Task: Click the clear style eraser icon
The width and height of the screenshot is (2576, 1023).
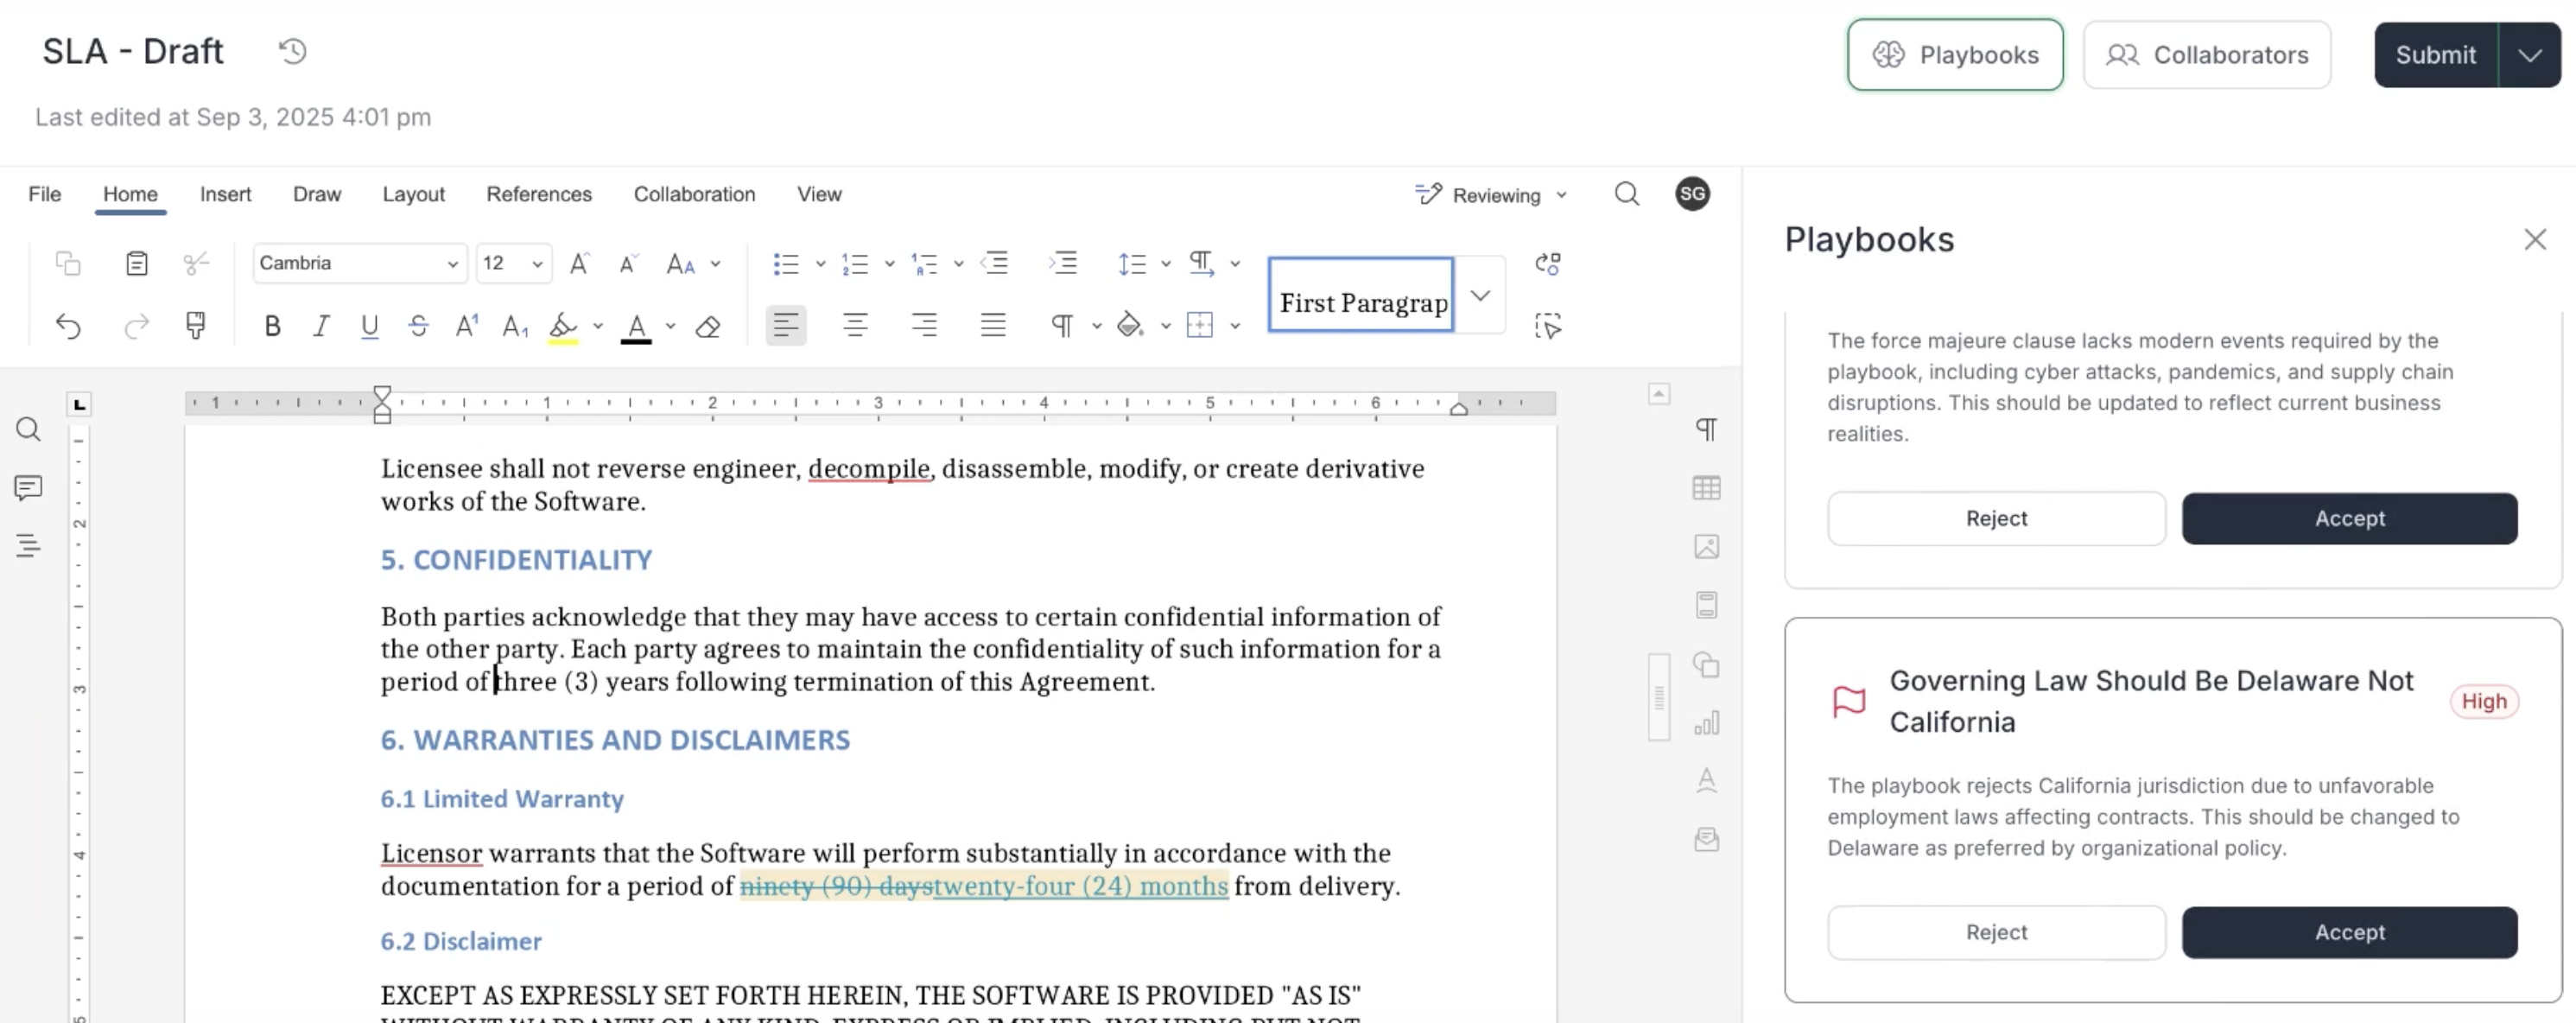Action: [708, 326]
